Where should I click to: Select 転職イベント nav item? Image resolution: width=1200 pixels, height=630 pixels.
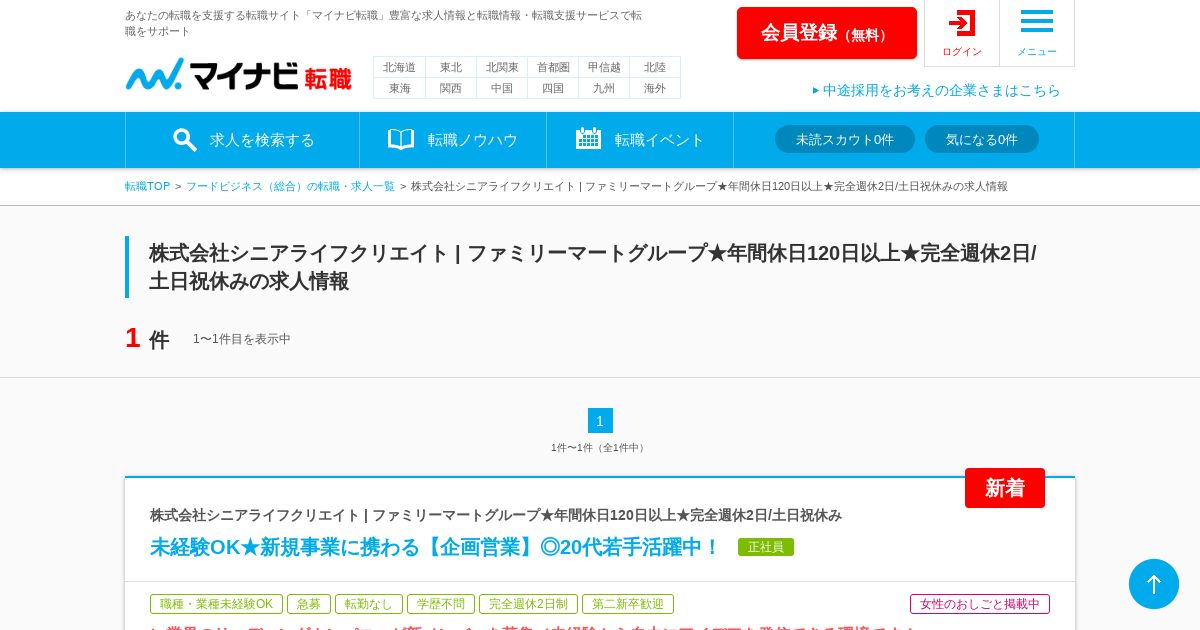pos(640,140)
